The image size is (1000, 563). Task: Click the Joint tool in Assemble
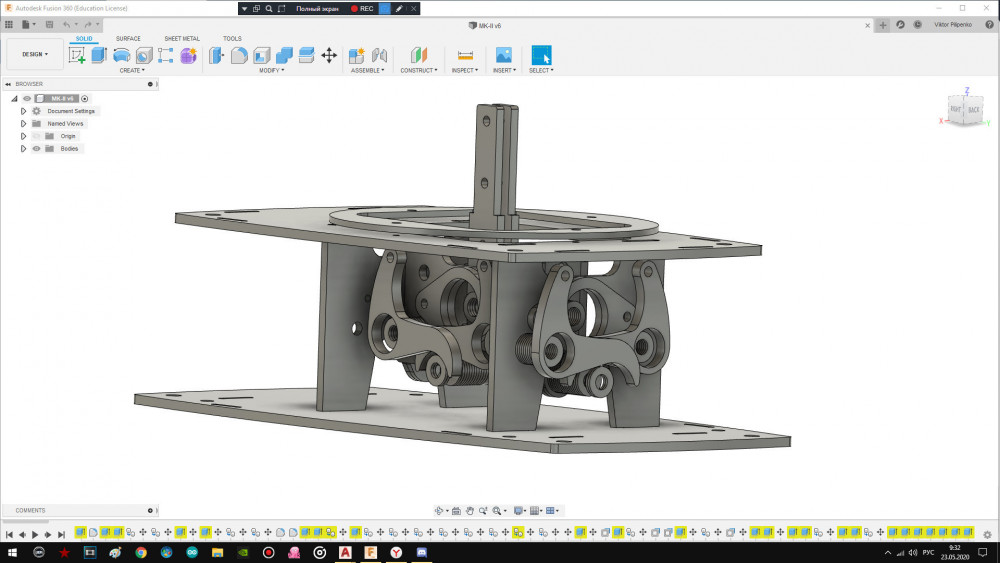pos(379,56)
